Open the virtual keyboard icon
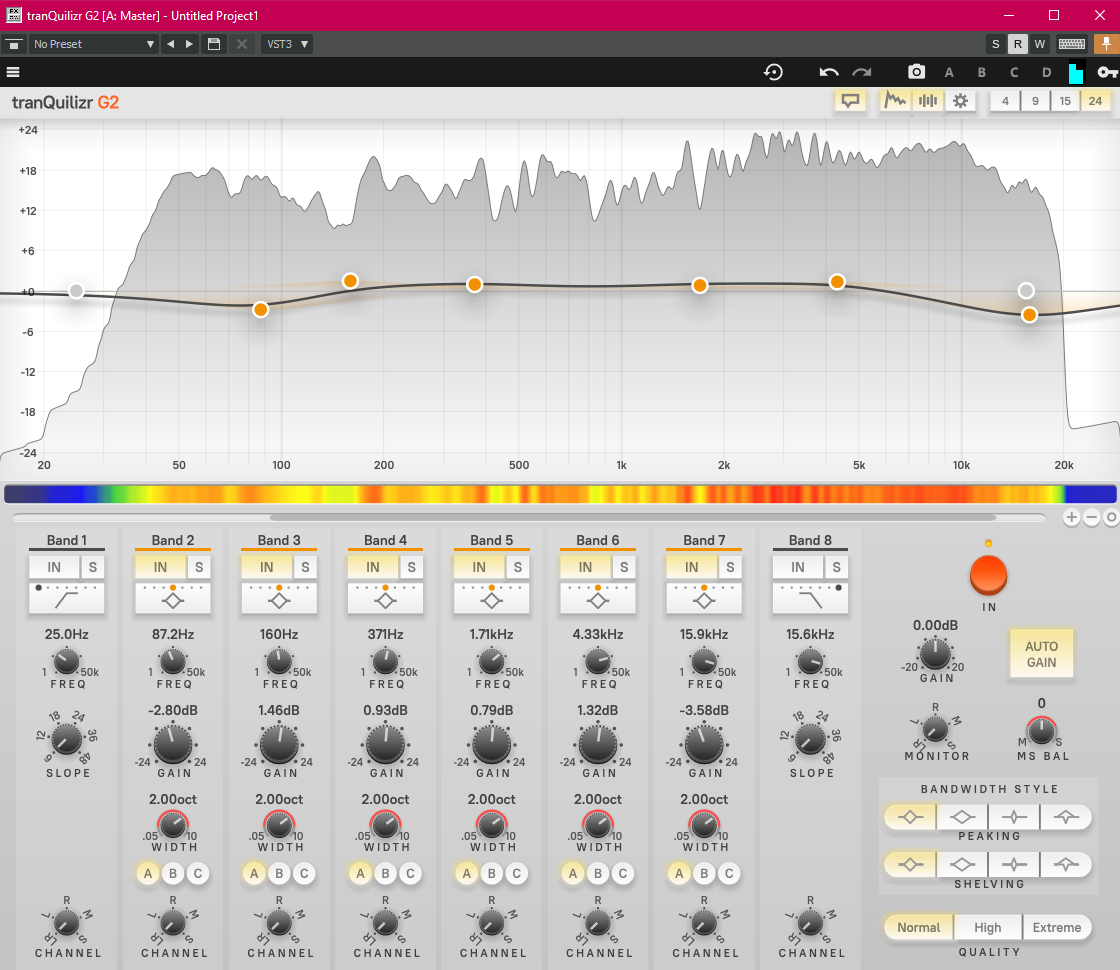The image size is (1120, 970). click(x=1071, y=44)
